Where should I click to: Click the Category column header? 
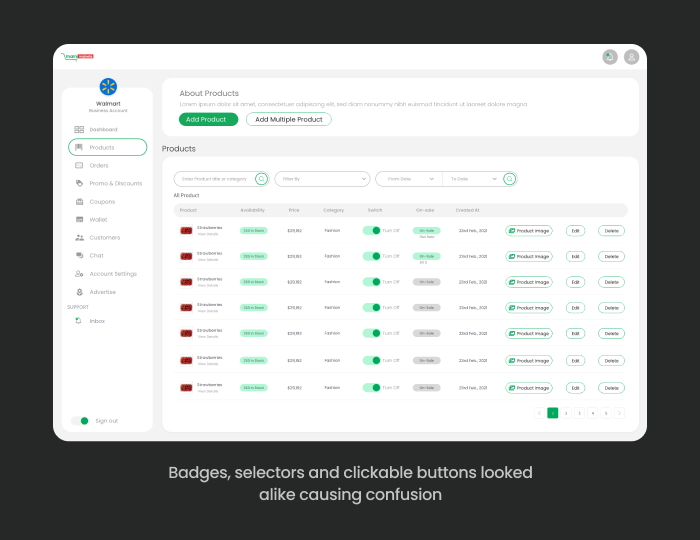[x=333, y=210]
